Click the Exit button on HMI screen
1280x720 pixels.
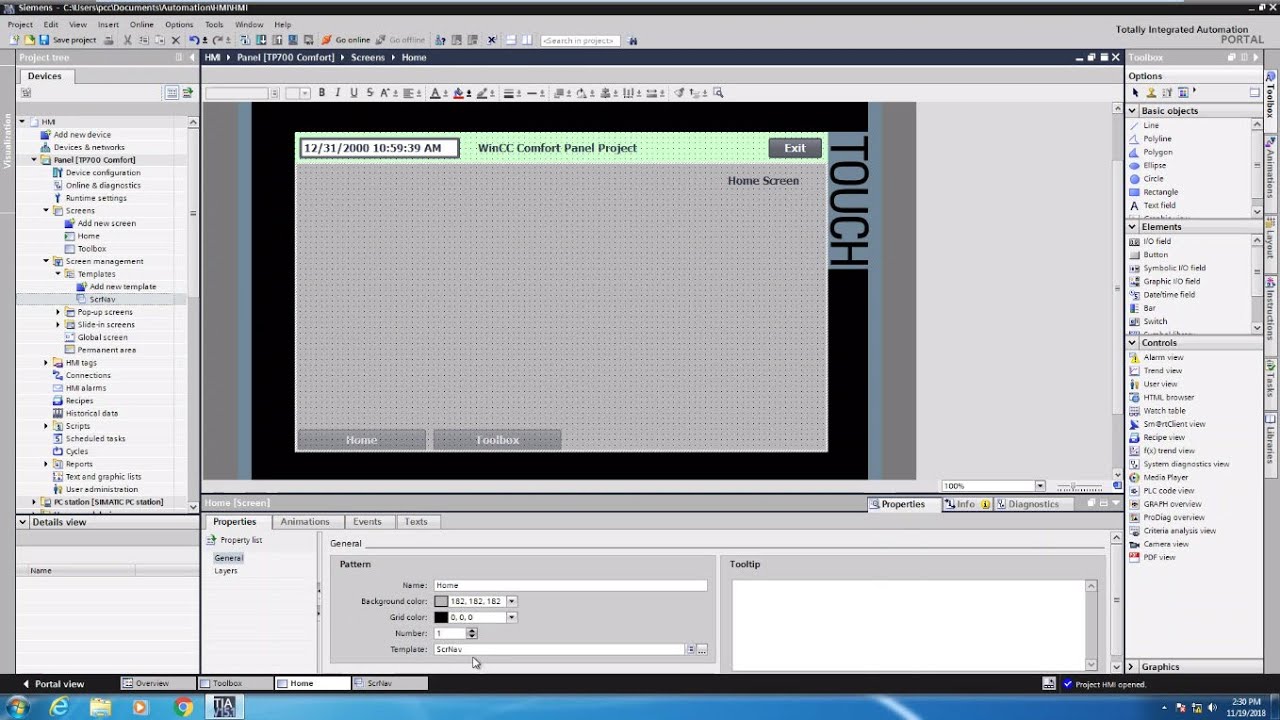pyautogui.click(x=795, y=148)
